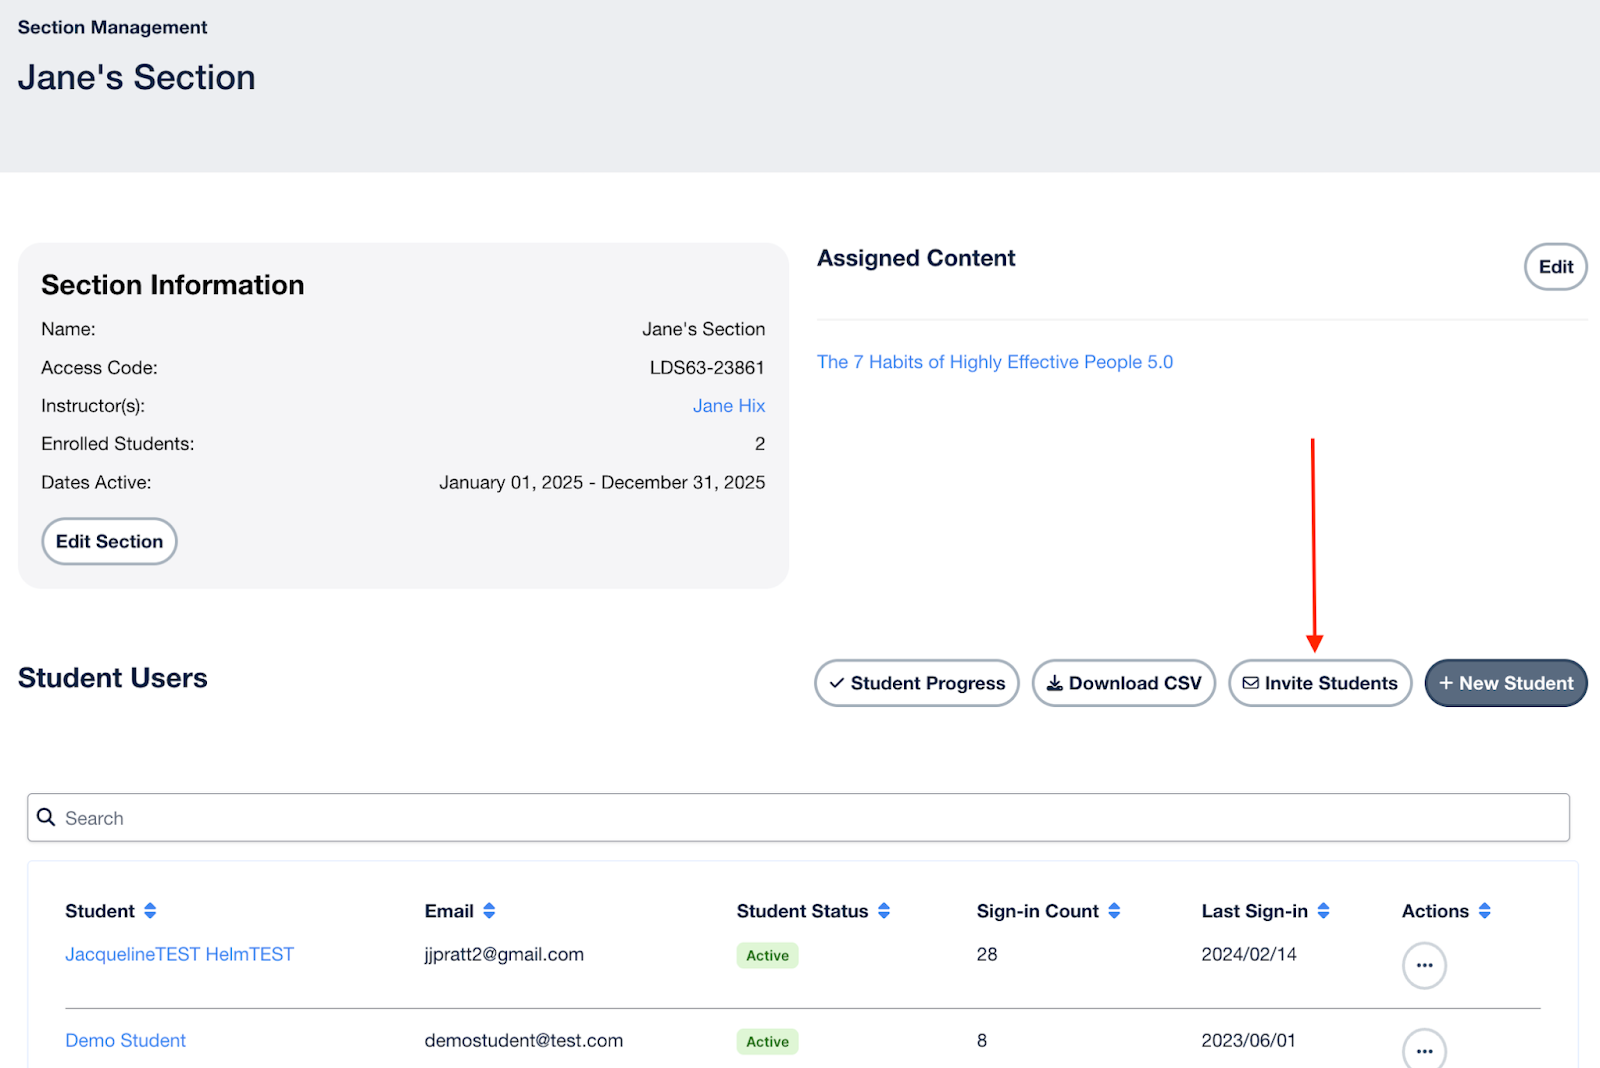Screen dimensions: 1600x1068
Task: Focus the student Search field
Action: 800,818
